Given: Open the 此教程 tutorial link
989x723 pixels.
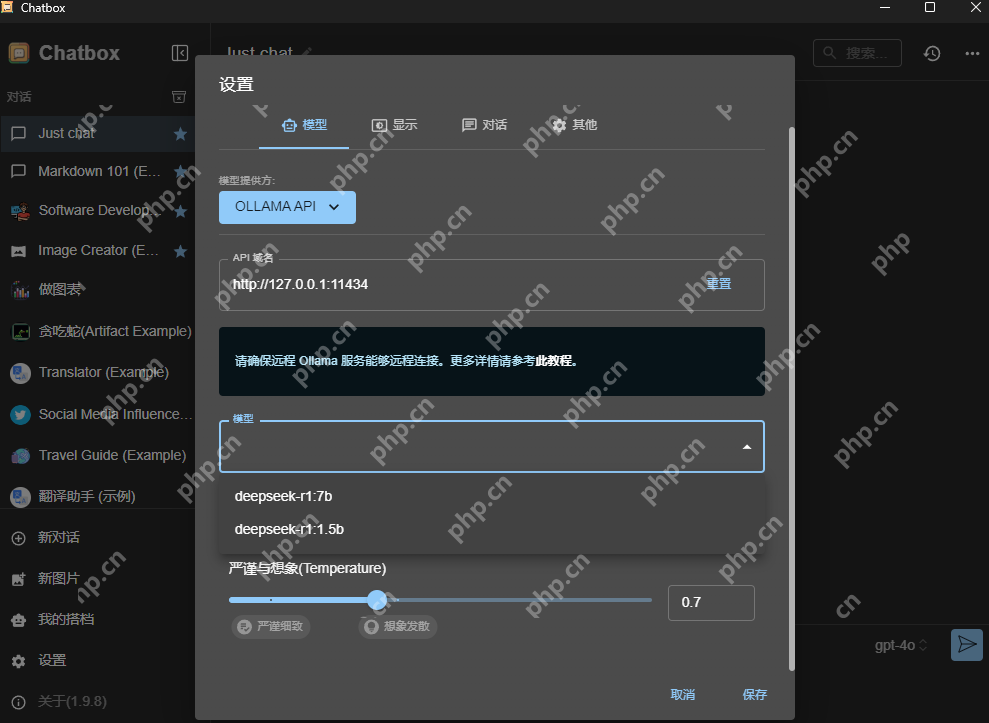Looking at the screenshot, I should pyautogui.click(x=554, y=361).
